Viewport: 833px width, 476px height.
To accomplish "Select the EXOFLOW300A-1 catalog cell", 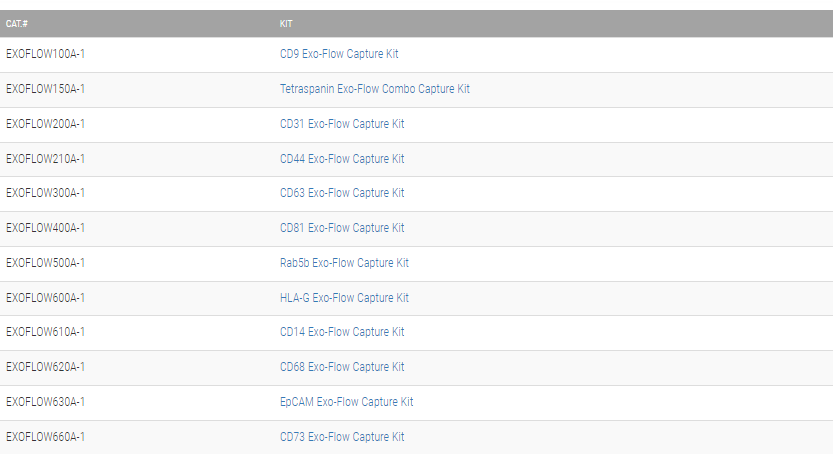I will [x=46, y=193].
